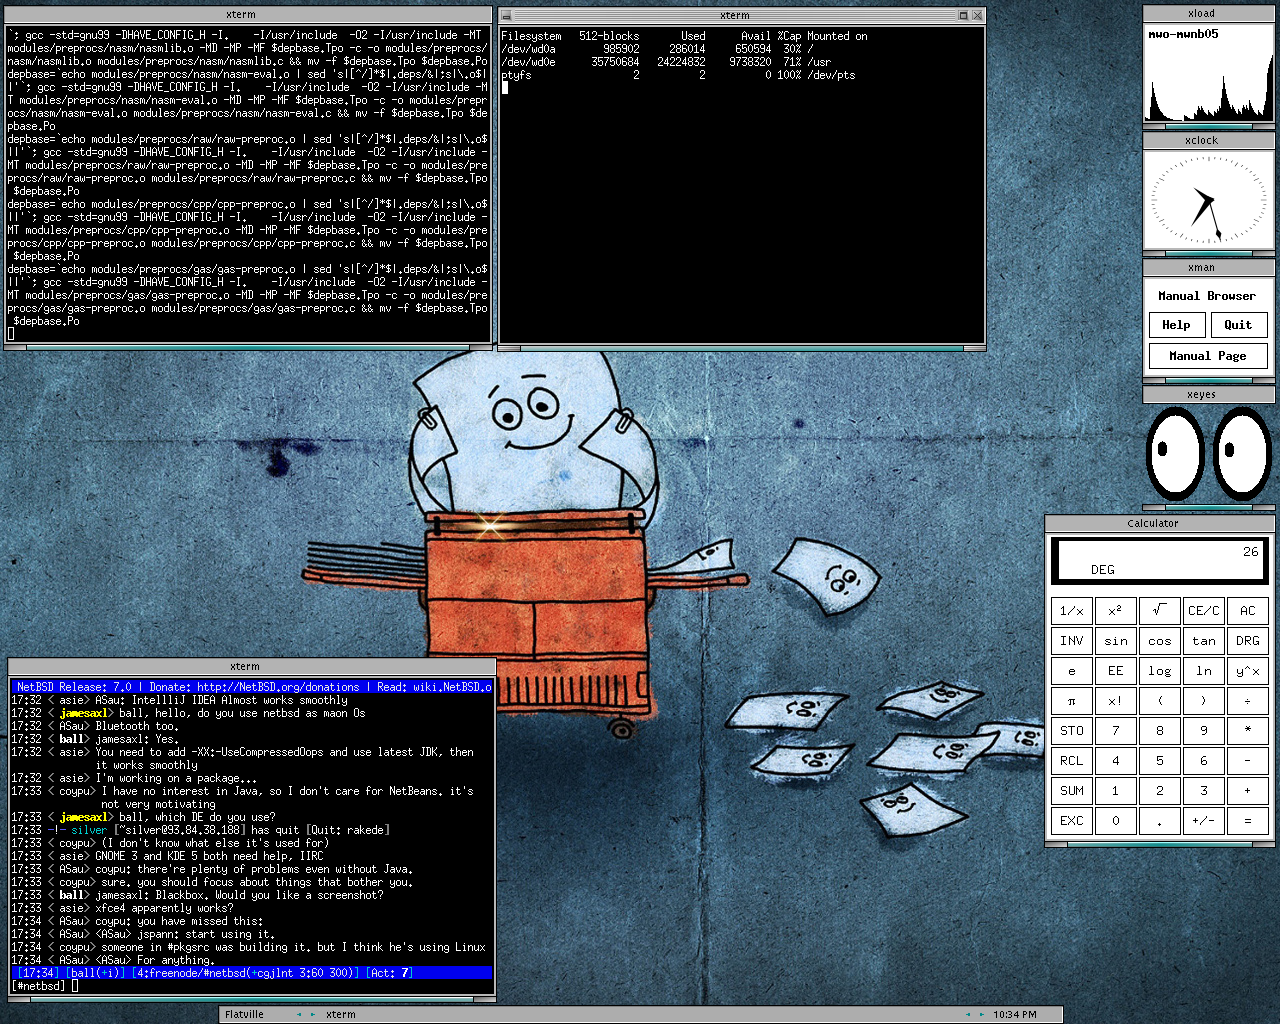Click the +/- sign change key
1280x1024 pixels.
click(1203, 820)
